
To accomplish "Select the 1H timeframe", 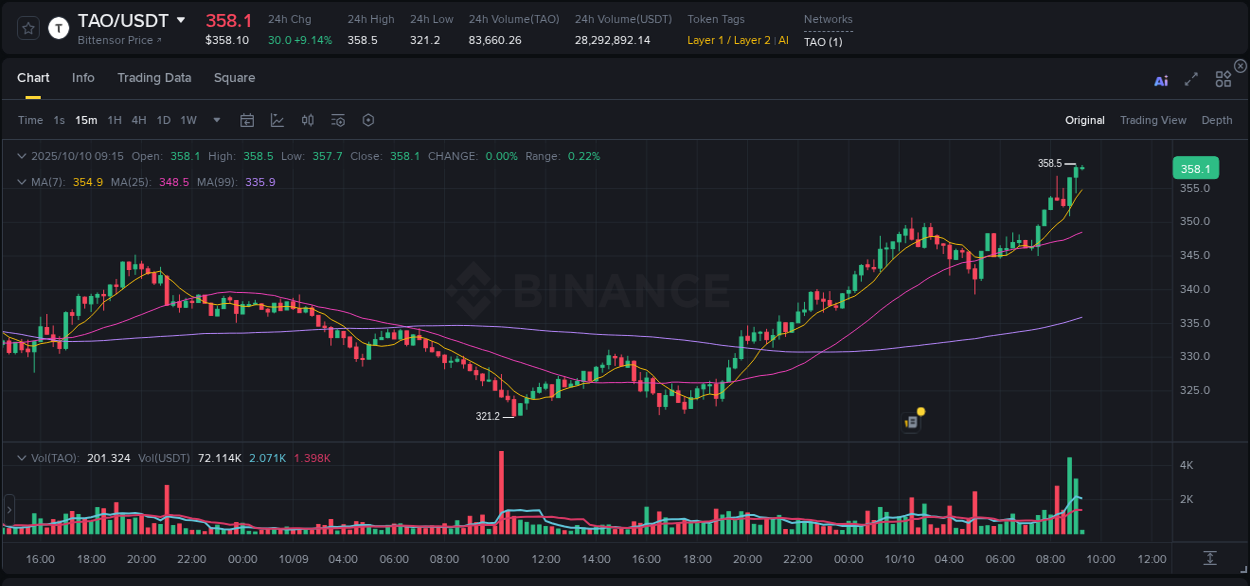I will 113,119.
